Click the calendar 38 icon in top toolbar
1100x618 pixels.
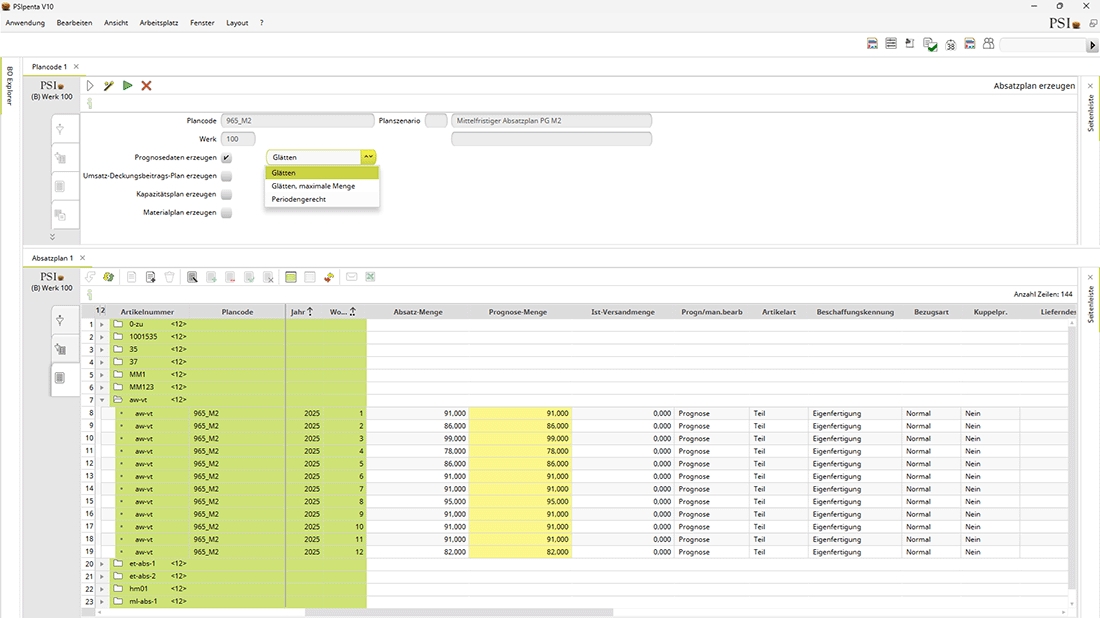pos(950,44)
